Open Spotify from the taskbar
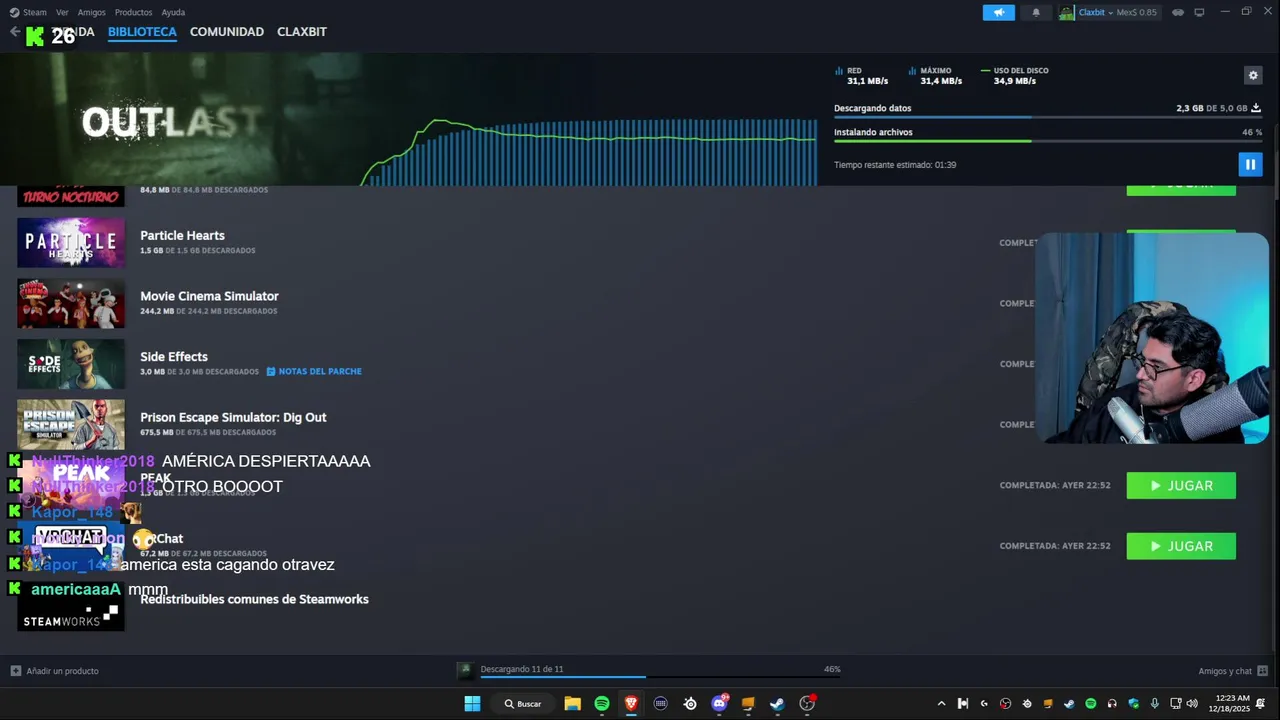Screen dimensions: 1280x720 click(602, 704)
